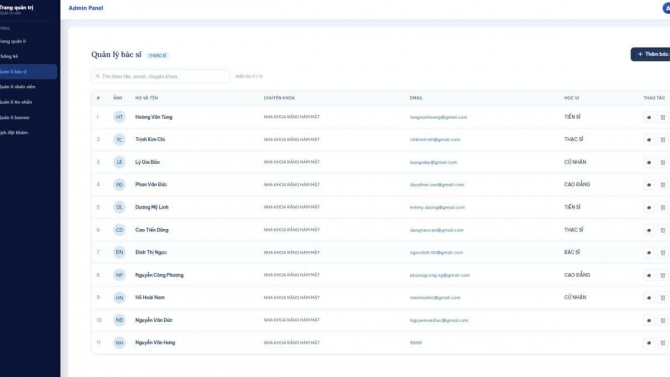
Task: Delete doctor Trịnh Kim Chi with trash icon
Action: pyautogui.click(x=663, y=140)
